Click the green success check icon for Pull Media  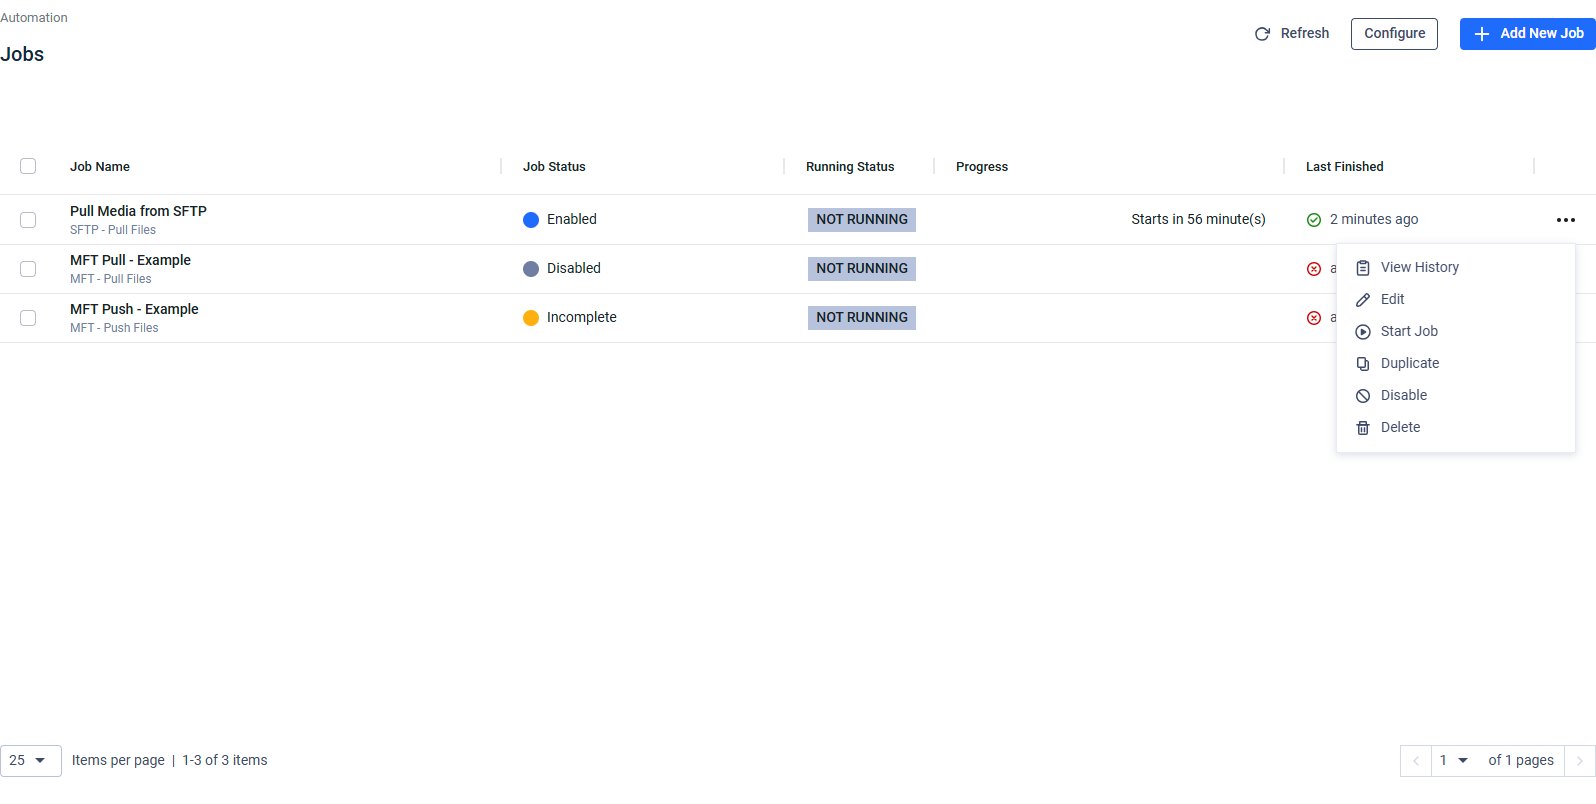coord(1314,220)
